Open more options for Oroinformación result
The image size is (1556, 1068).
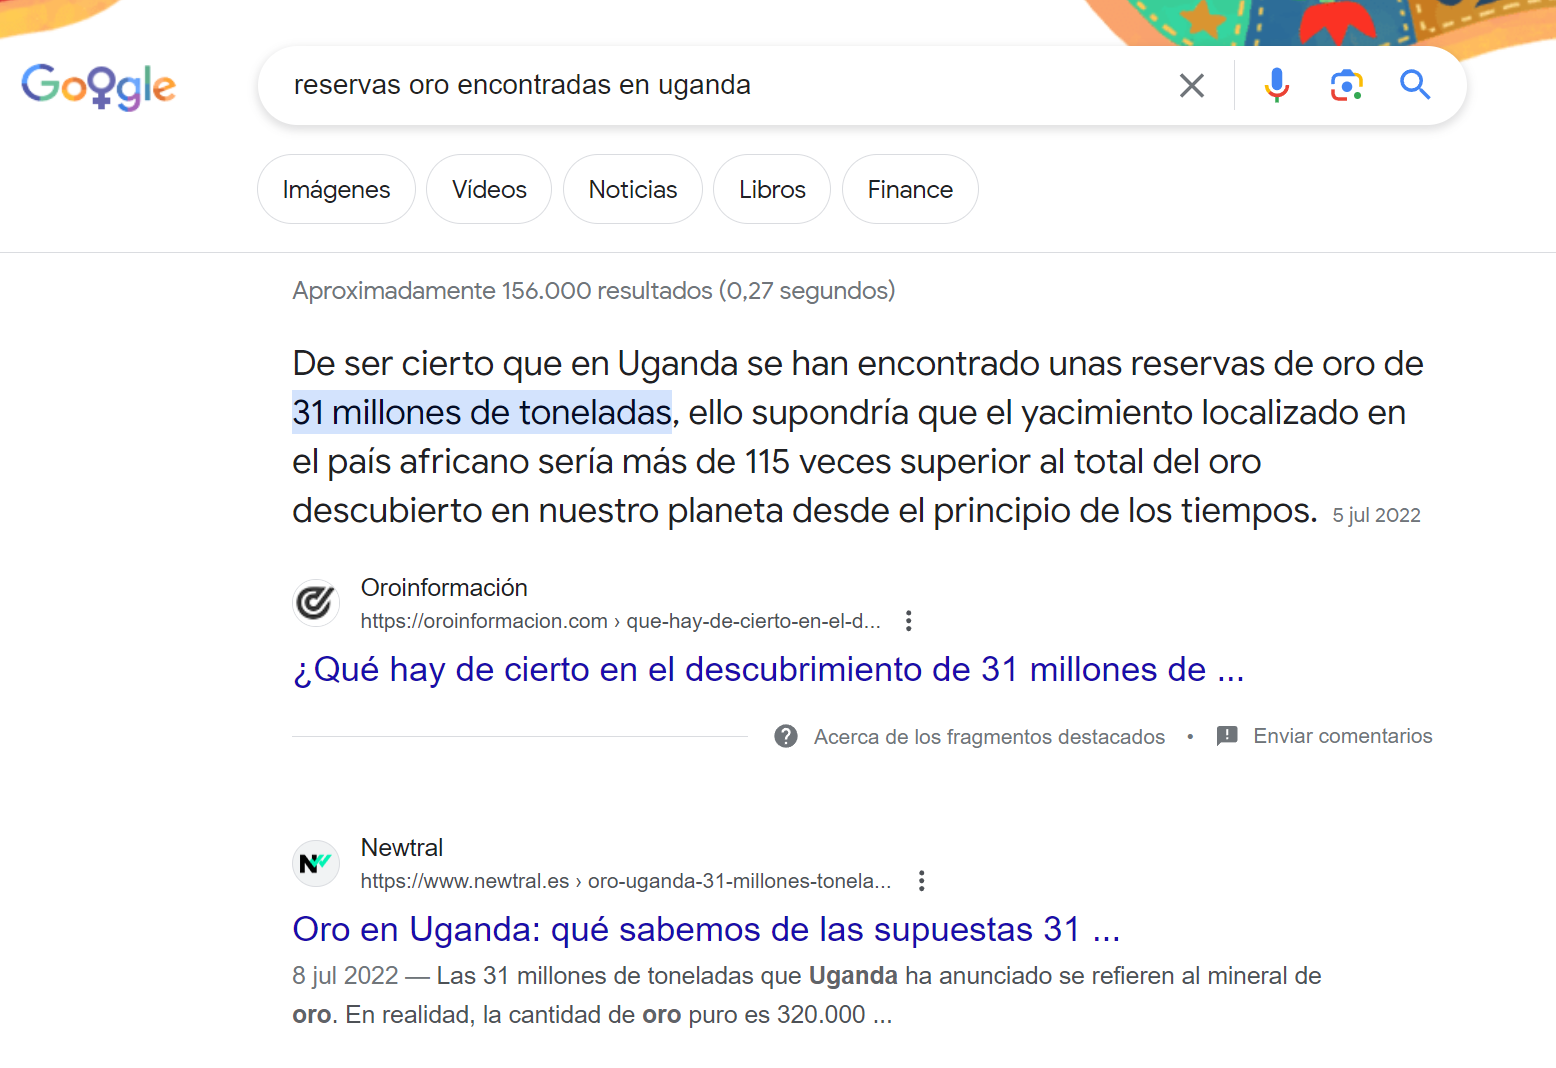point(908,621)
